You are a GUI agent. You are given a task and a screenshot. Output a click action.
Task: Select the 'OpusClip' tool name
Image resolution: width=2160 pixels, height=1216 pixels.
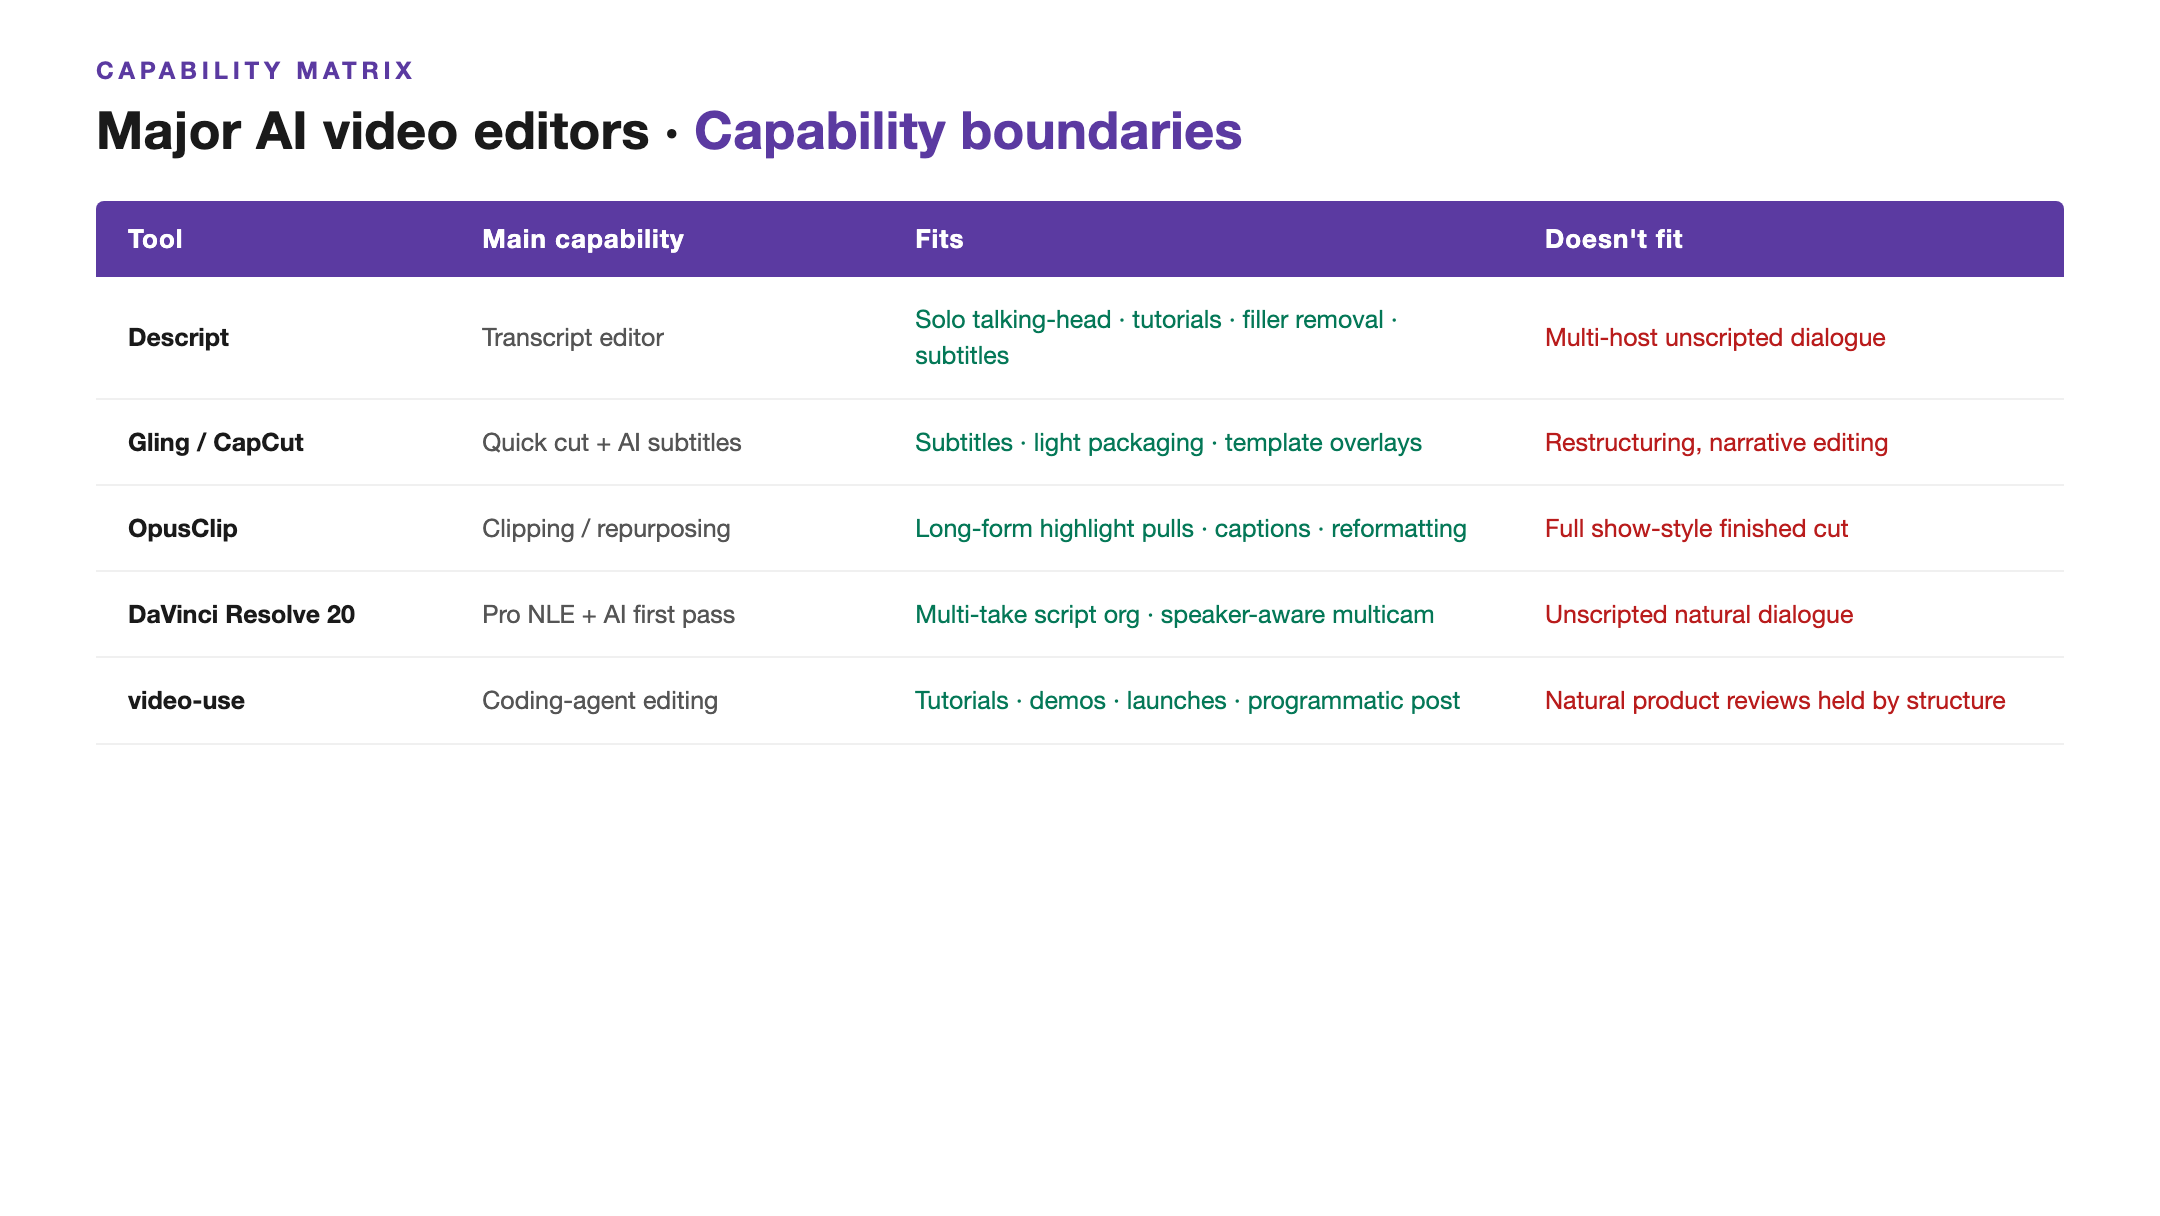183,529
